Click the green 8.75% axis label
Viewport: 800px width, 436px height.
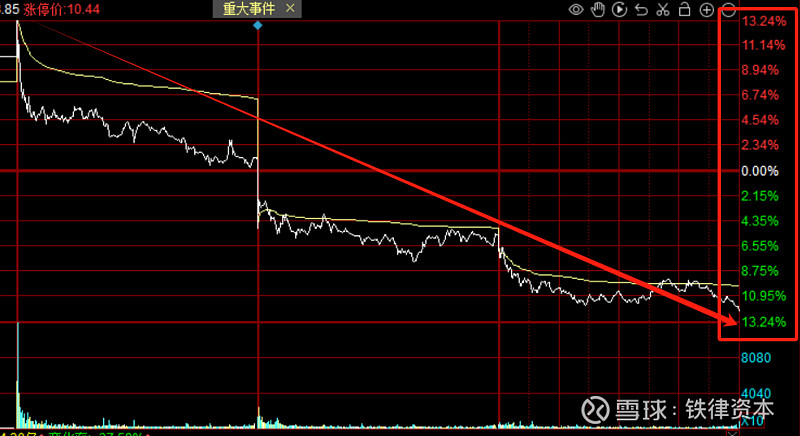pyautogui.click(x=760, y=271)
